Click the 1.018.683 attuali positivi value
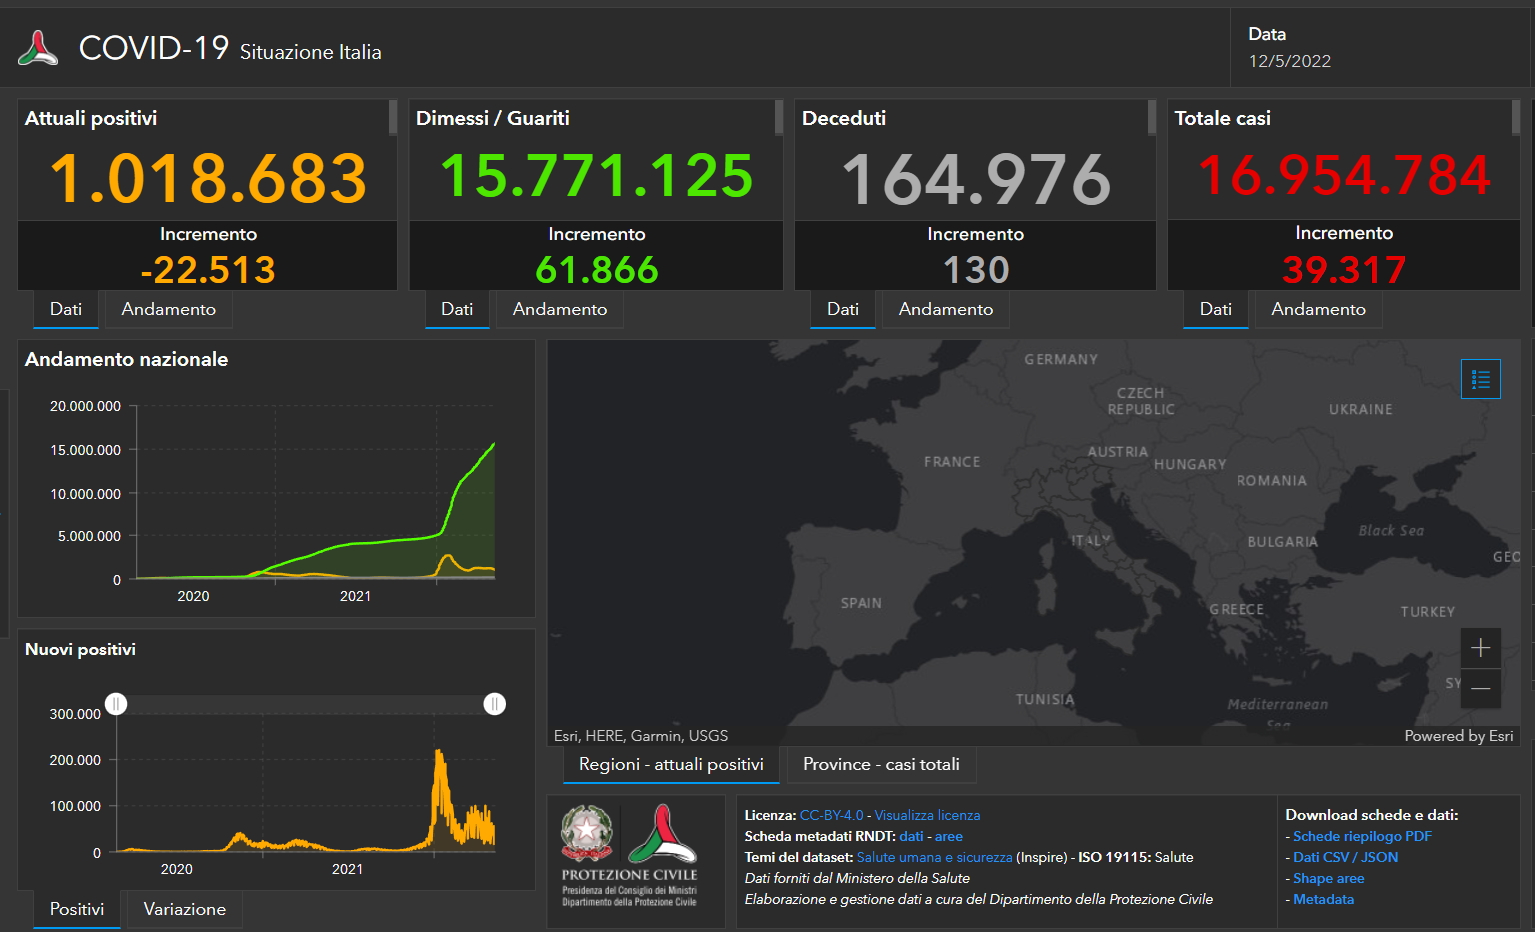This screenshot has width=1535, height=932. (x=208, y=179)
